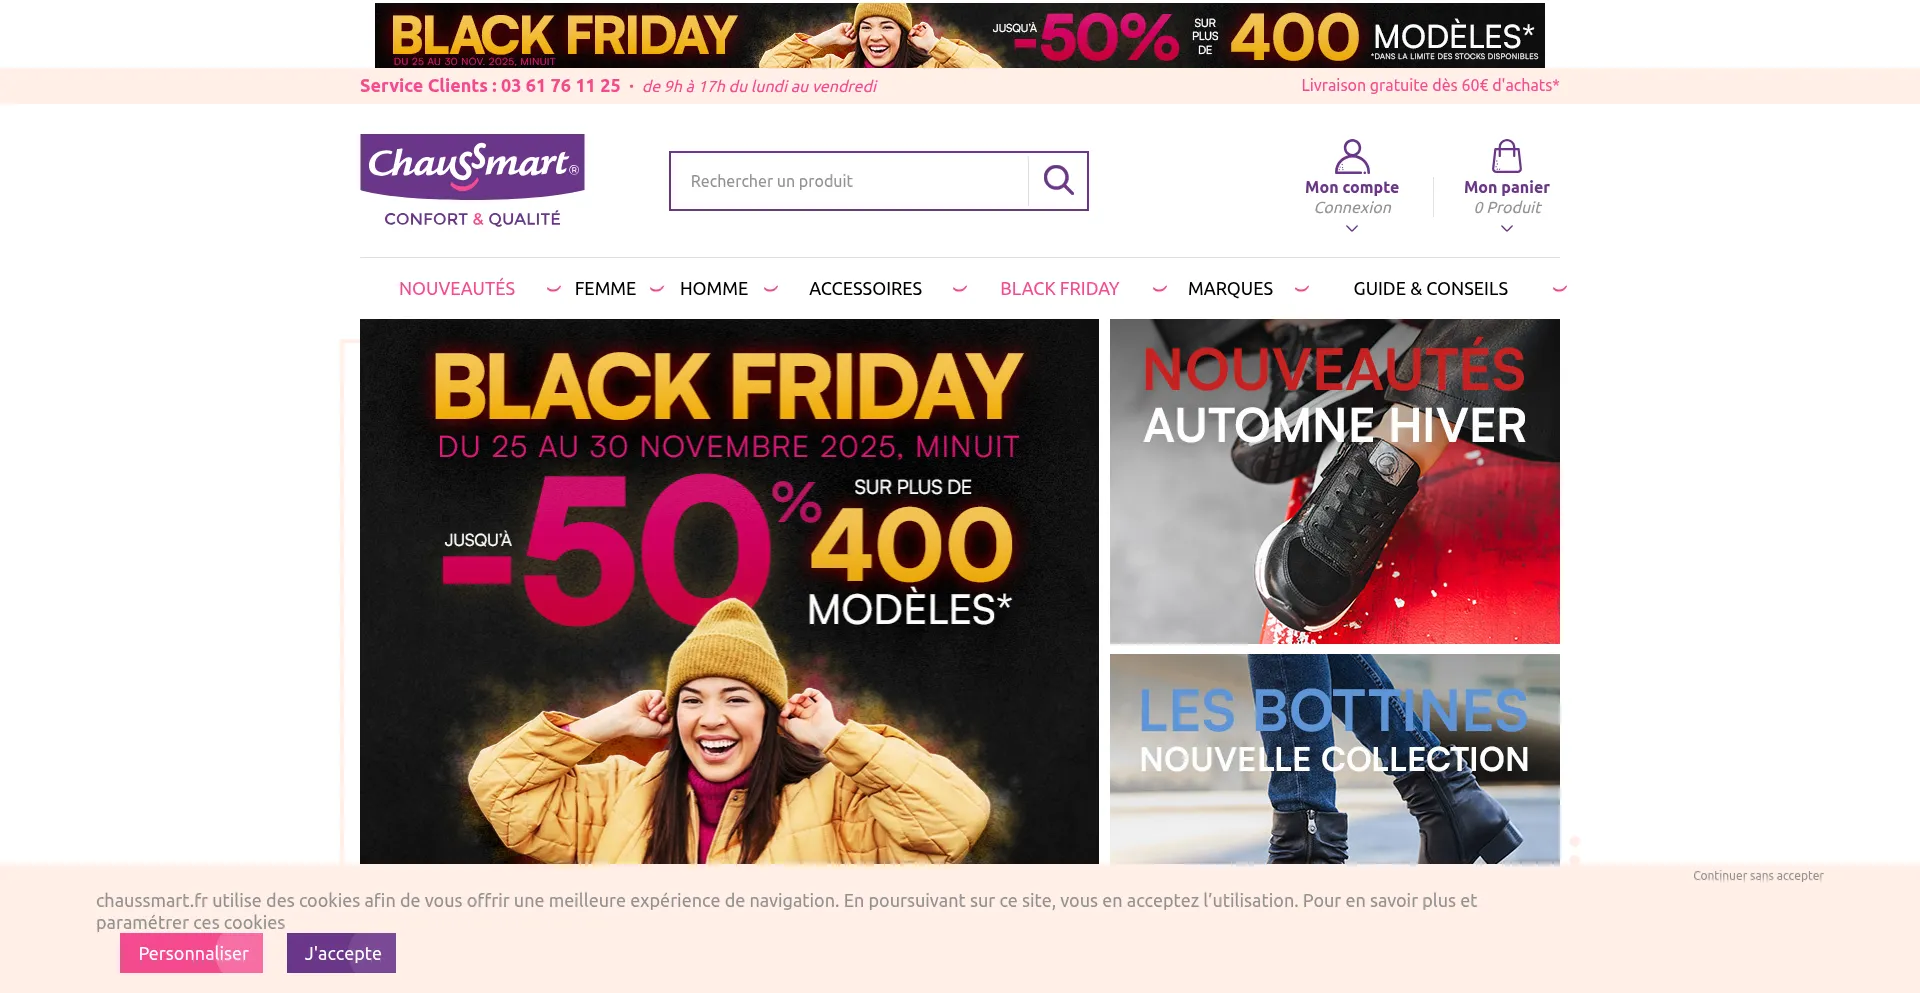1920x993 pixels.
Task: Open the HOMME menu
Action: [x=714, y=289]
